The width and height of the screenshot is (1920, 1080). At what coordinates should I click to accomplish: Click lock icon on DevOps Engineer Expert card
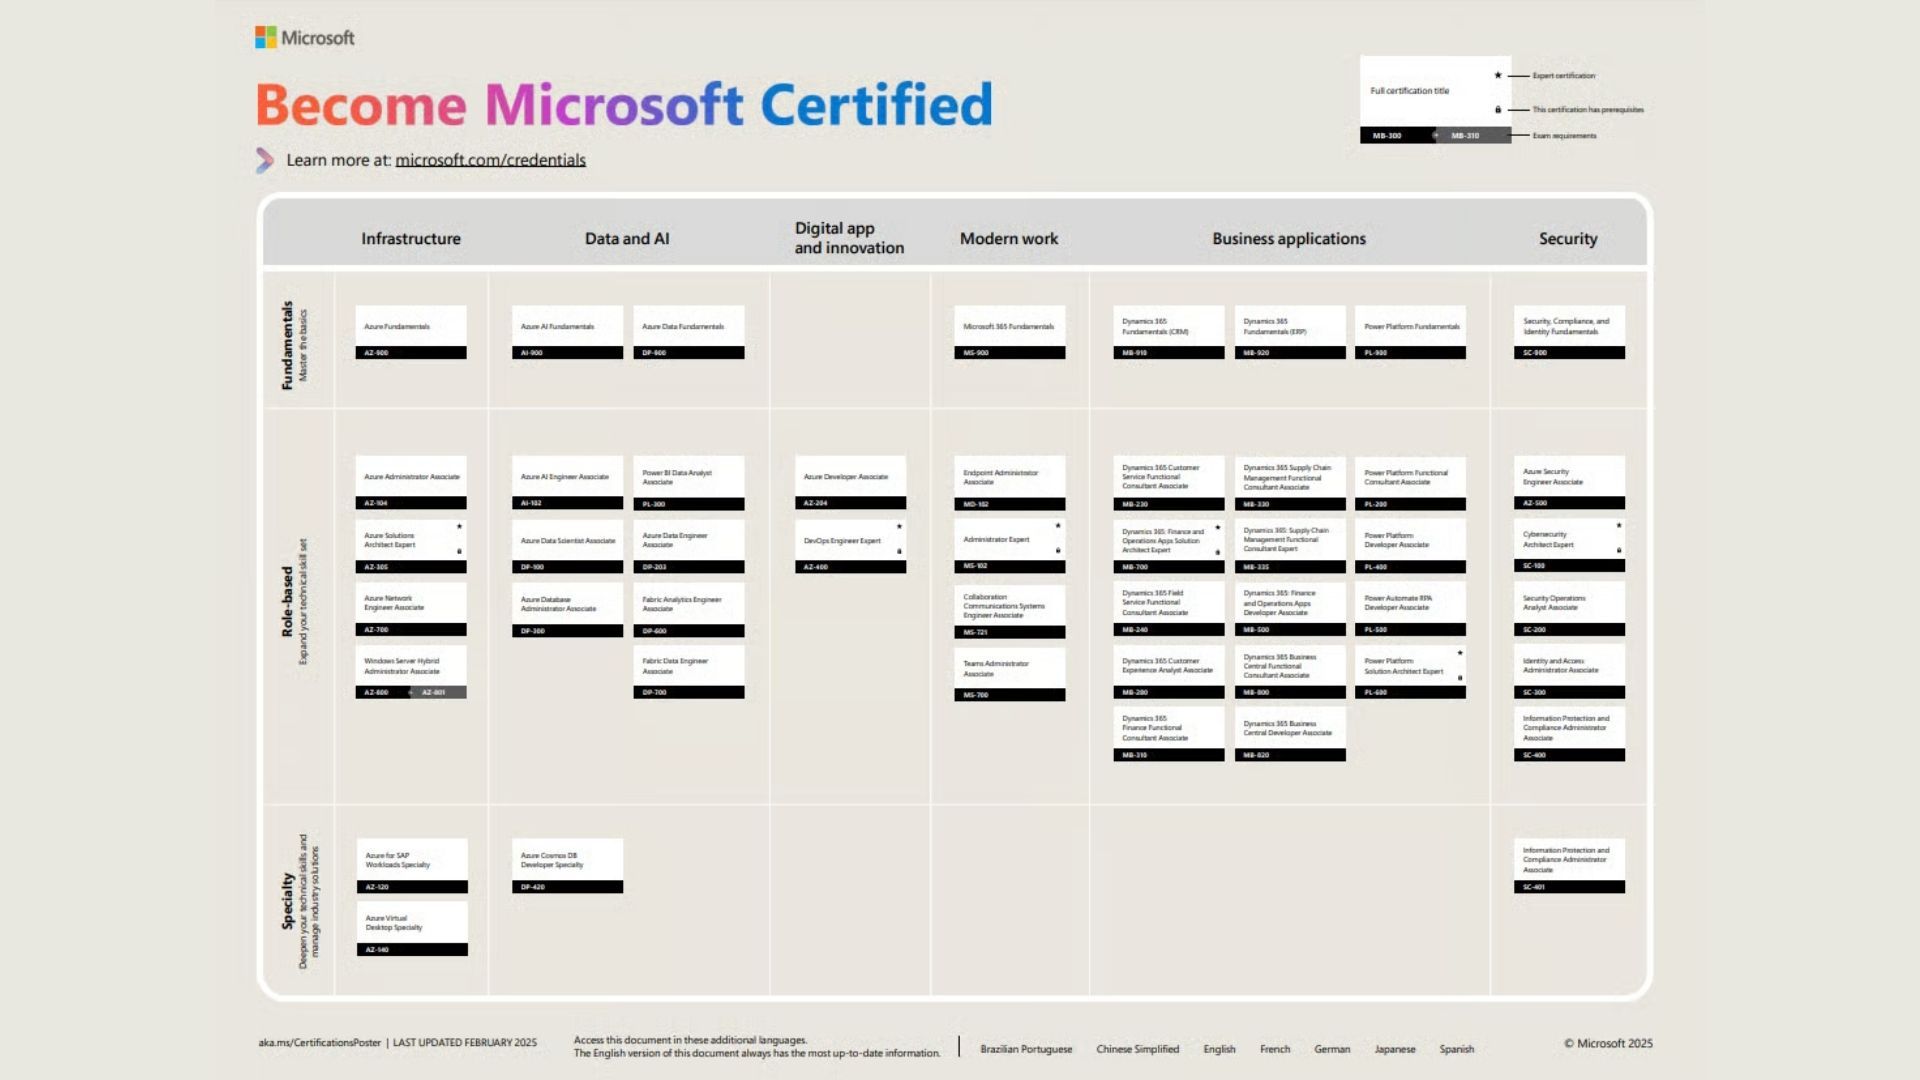tap(899, 551)
